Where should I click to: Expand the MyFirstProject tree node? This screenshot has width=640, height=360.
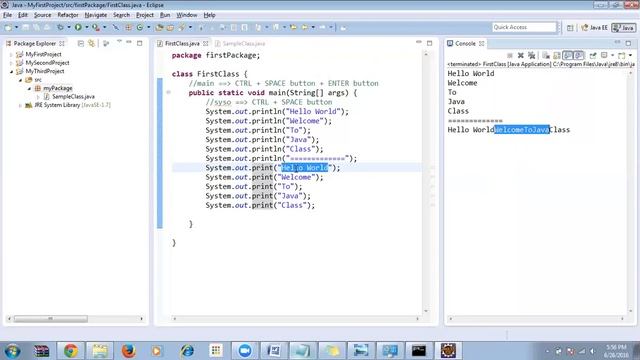[x=11, y=54]
